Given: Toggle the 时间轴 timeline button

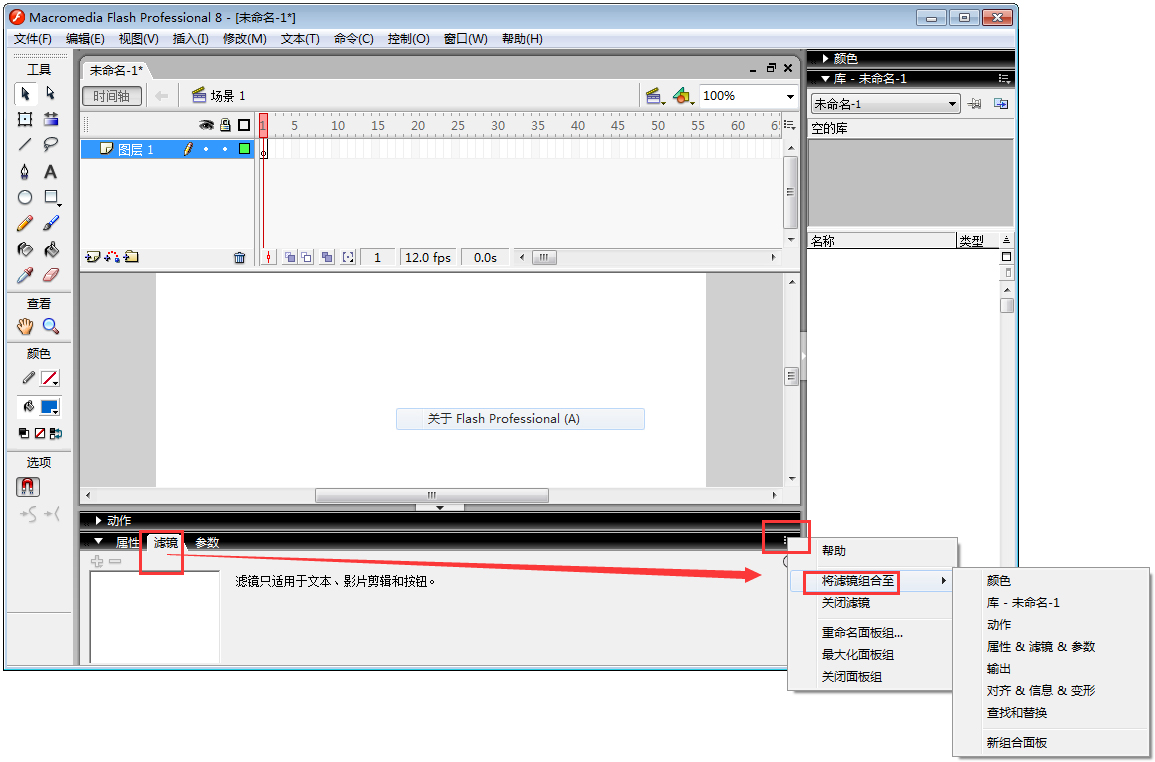Looking at the screenshot, I should [x=112, y=96].
